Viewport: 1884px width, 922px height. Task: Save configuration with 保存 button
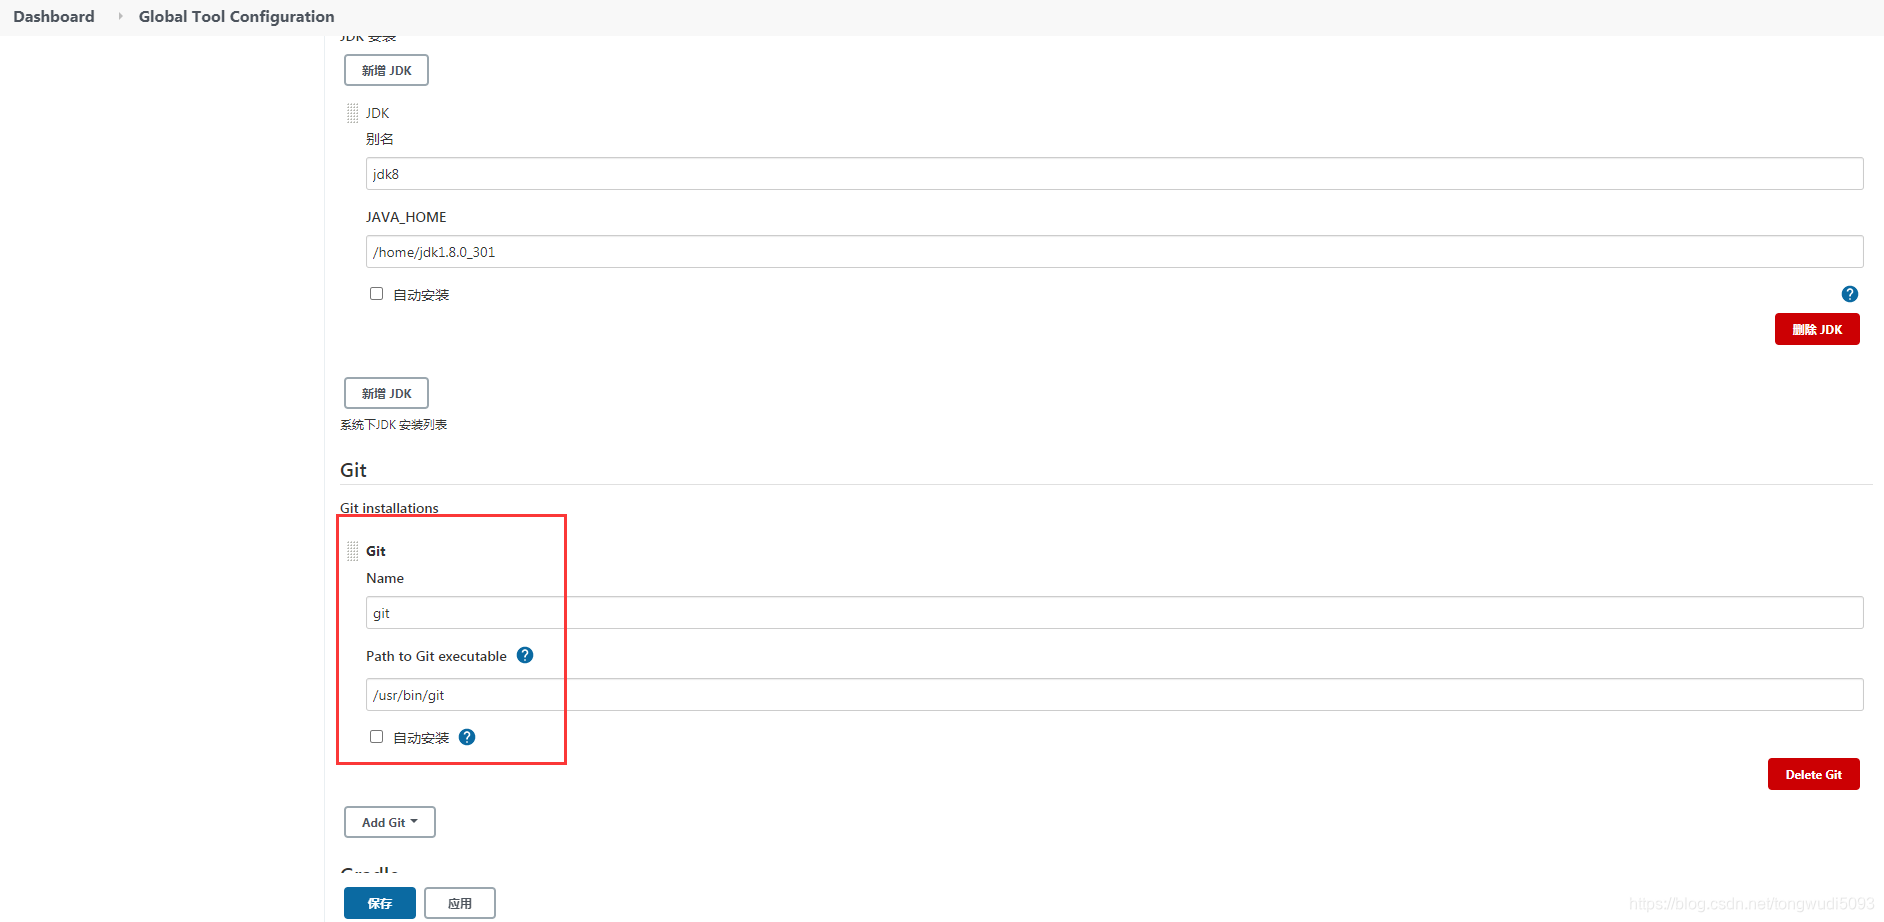(x=380, y=903)
